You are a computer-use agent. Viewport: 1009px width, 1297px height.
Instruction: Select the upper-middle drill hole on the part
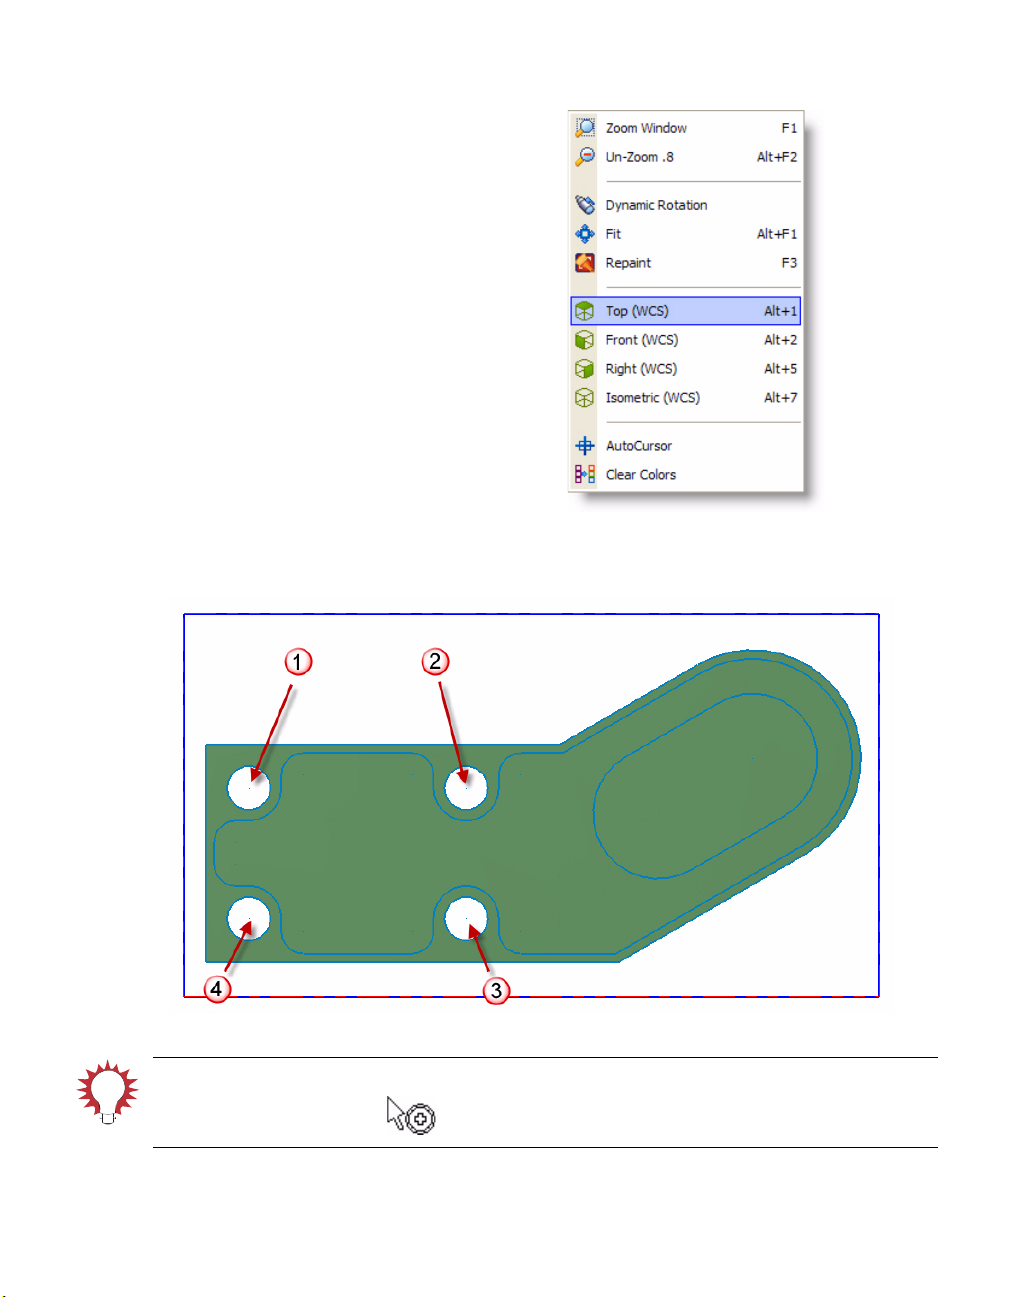tap(466, 787)
